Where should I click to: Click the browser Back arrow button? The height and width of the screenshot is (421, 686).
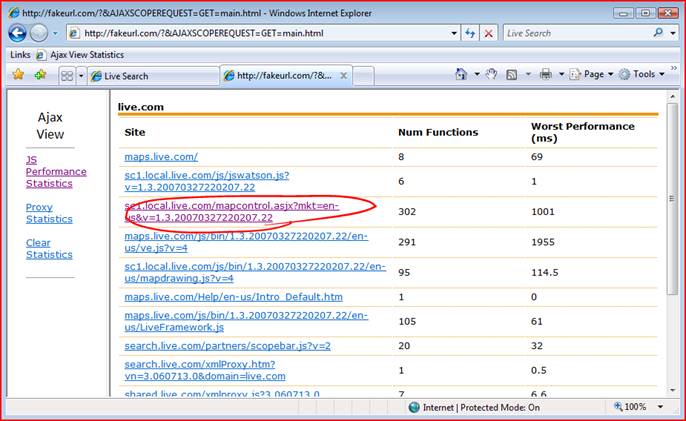pos(17,33)
